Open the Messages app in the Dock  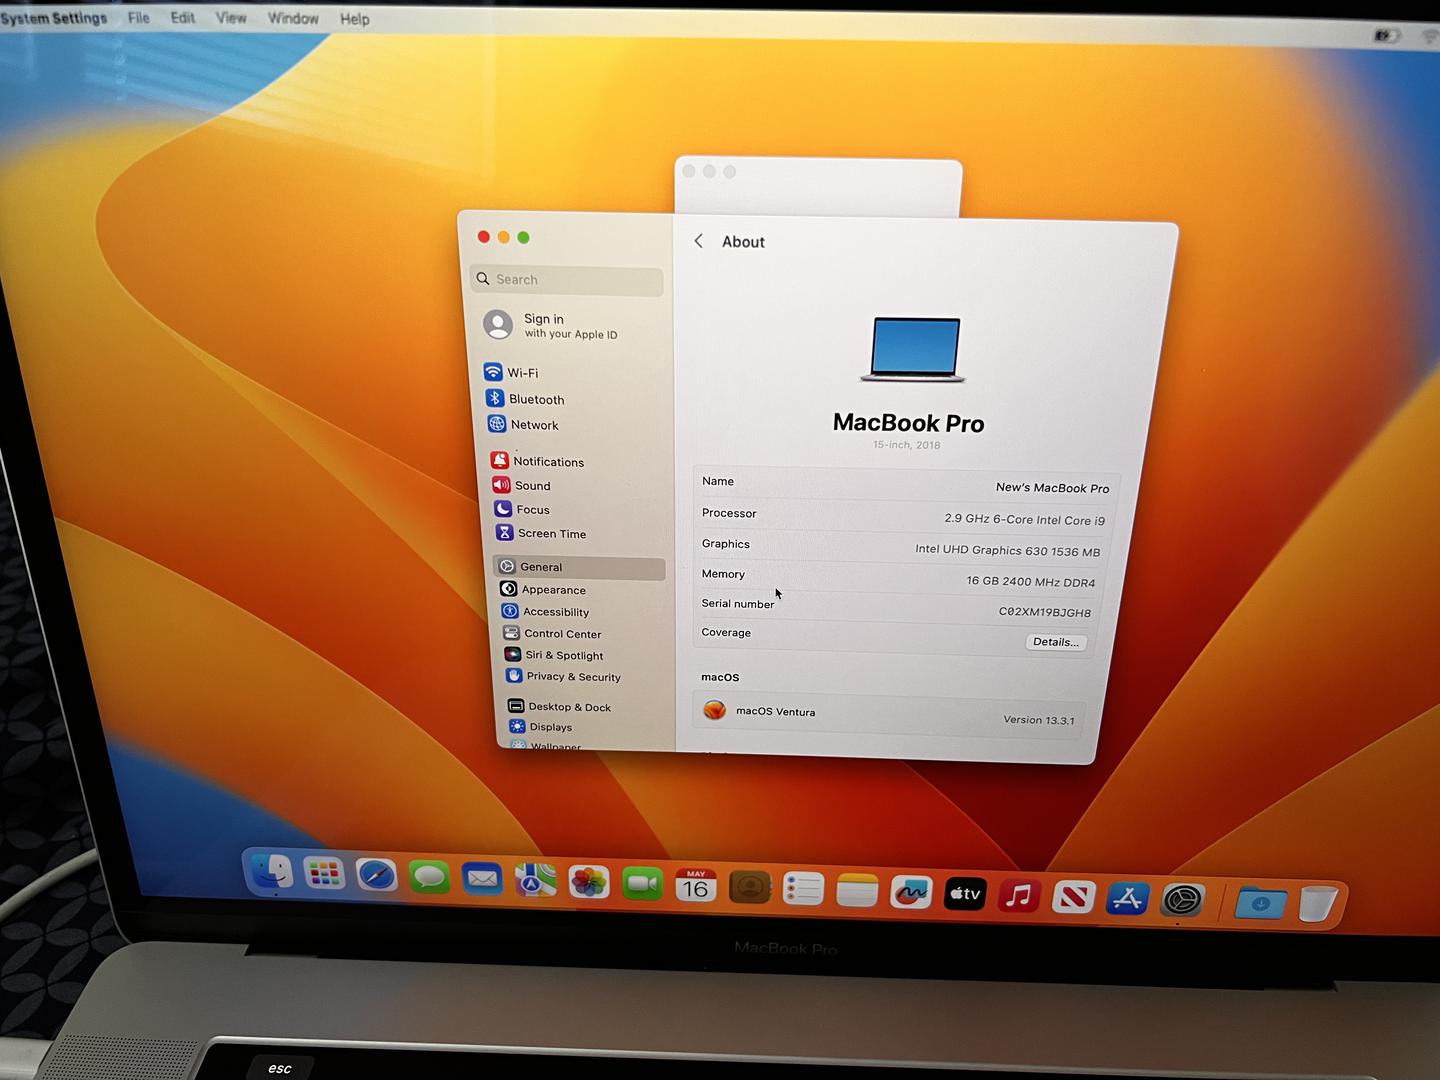429,878
